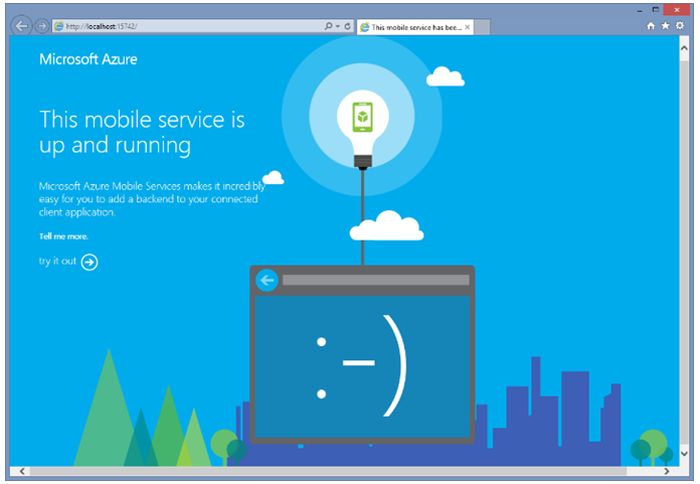Click the mobile phone icon inside lightbulb

pos(362,117)
